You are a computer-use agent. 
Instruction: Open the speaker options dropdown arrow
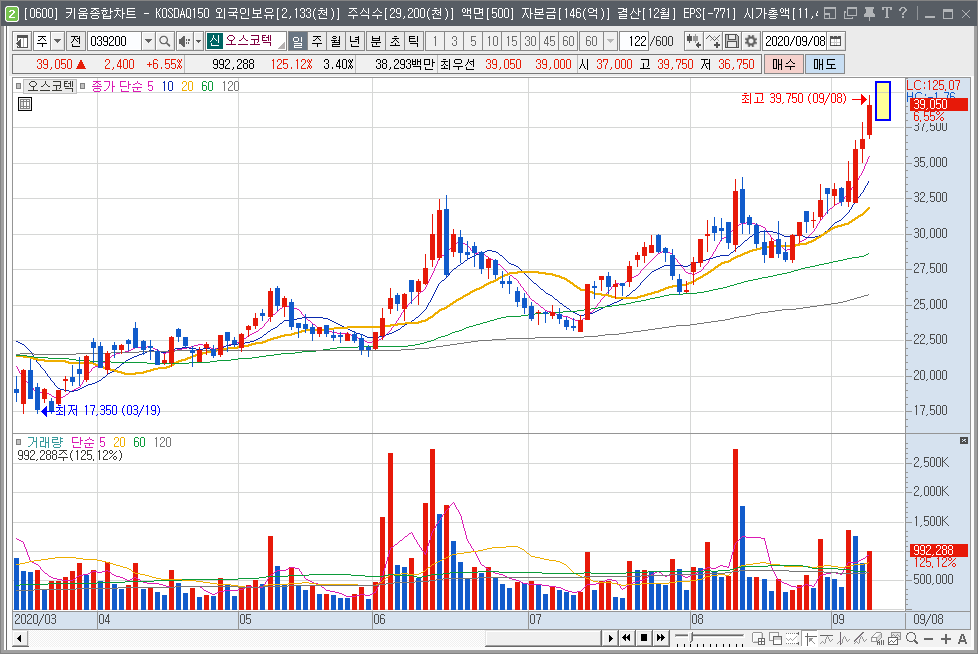[x=198, y=41]
